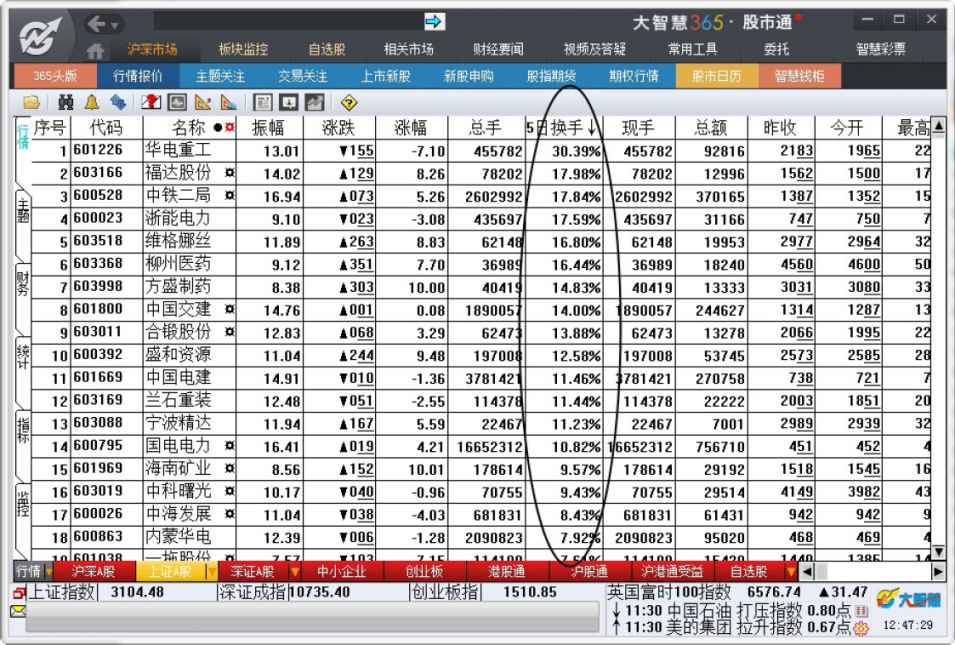
Task: Open 沪深市场 menu
Action: coord(152,49)
